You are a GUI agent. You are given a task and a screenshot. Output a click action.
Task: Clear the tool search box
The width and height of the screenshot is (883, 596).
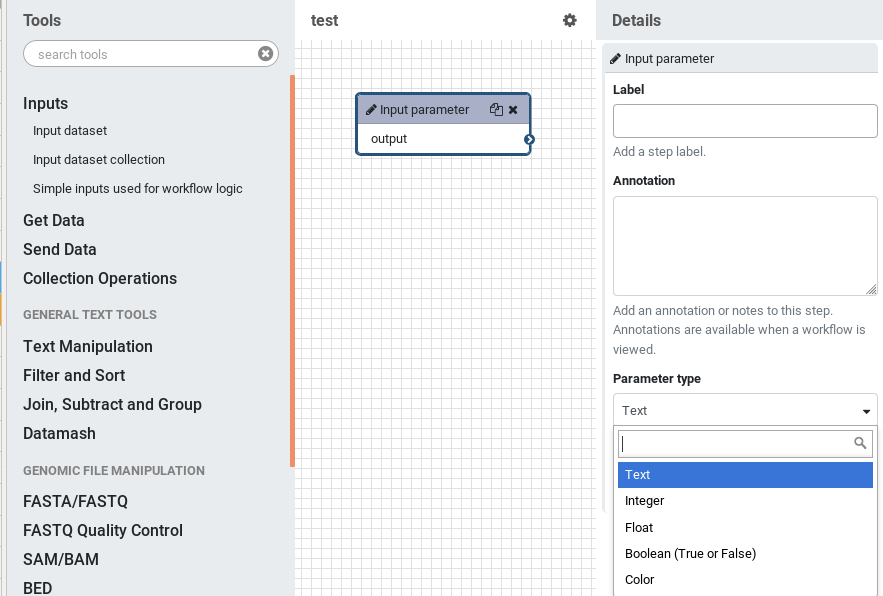click(265, 53)
